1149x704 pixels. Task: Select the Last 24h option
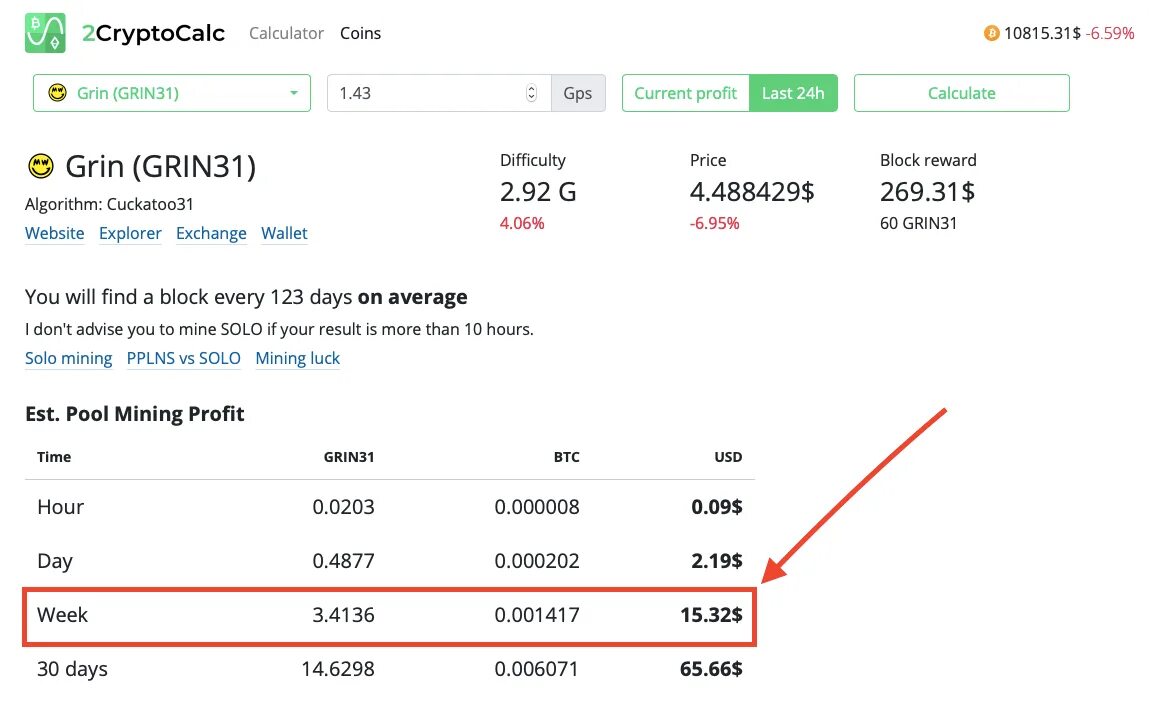(x=793, y=93)
